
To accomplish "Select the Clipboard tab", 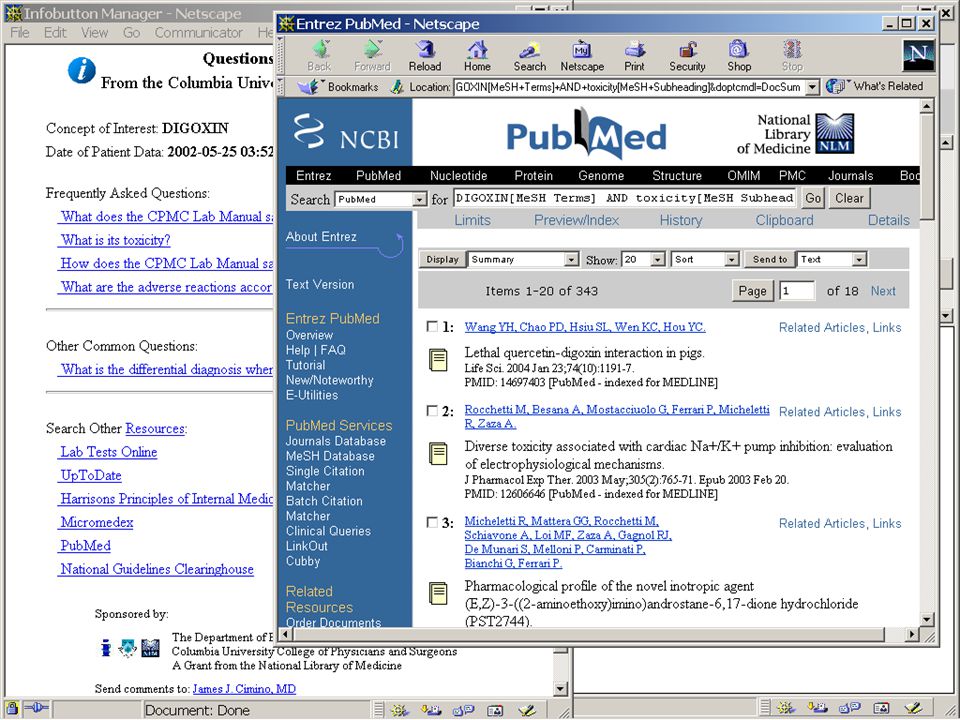I will point(784,220).
